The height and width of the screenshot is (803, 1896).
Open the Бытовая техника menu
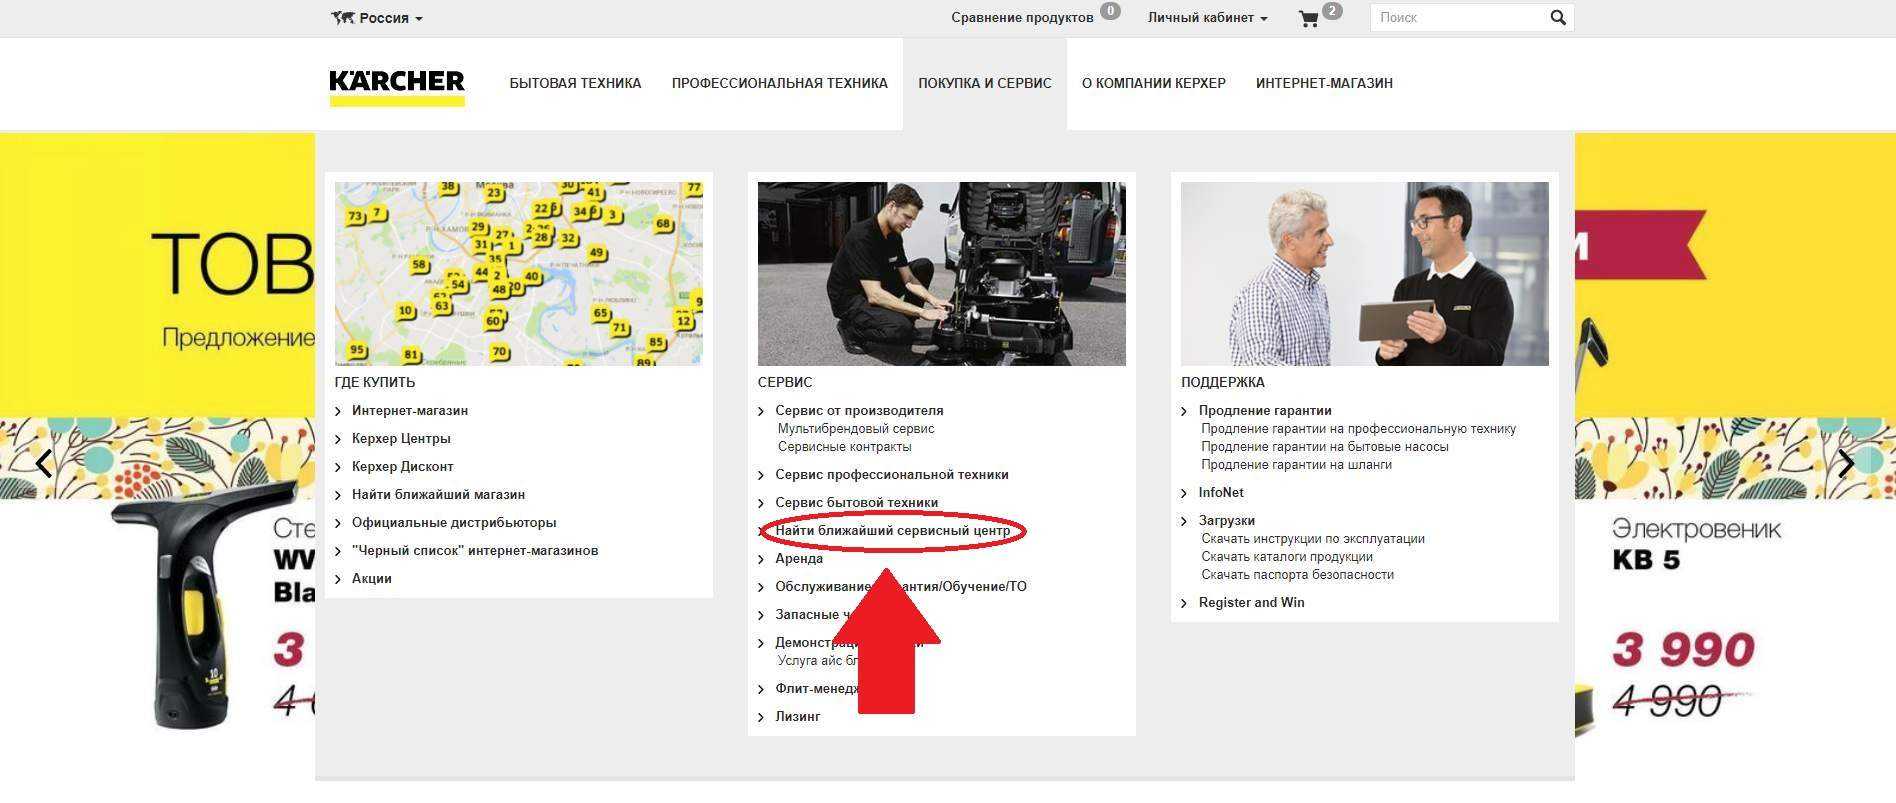(x=575, y=83)
